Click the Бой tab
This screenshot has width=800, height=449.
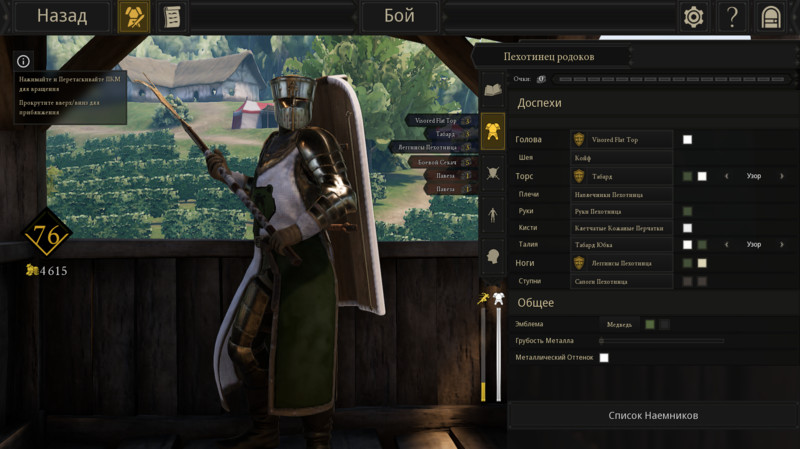pos(399,16)
